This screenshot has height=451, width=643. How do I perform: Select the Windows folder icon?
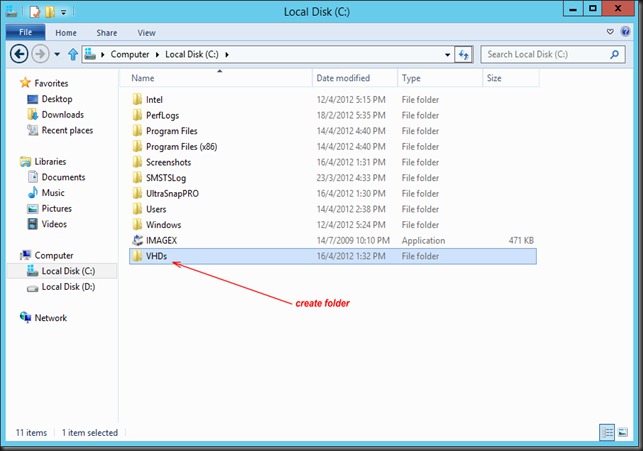pyautogui.click(x=137, y=225)
